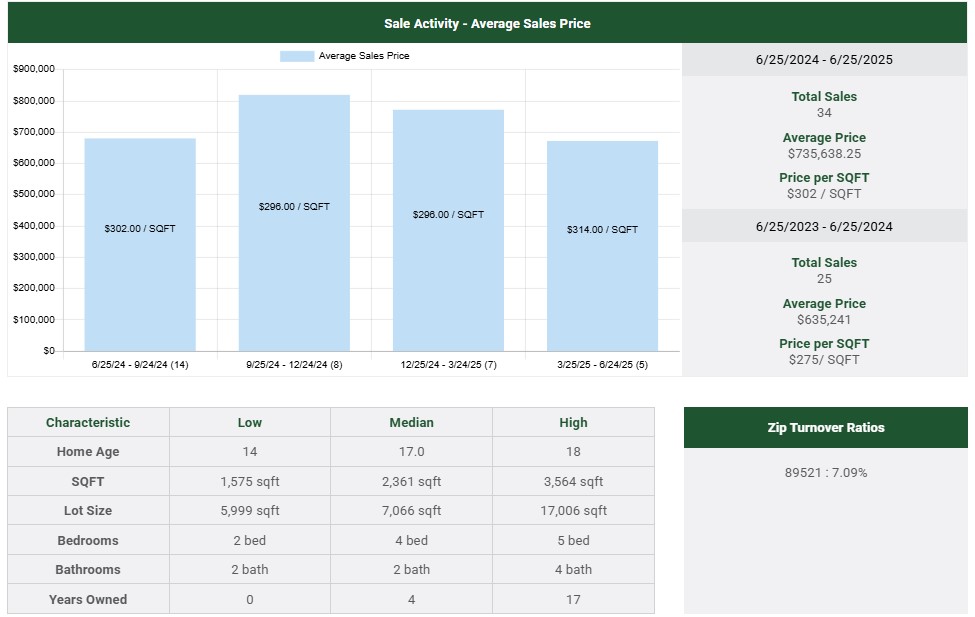
Task: Click the High column header
Action: click(x=573, y=422)
